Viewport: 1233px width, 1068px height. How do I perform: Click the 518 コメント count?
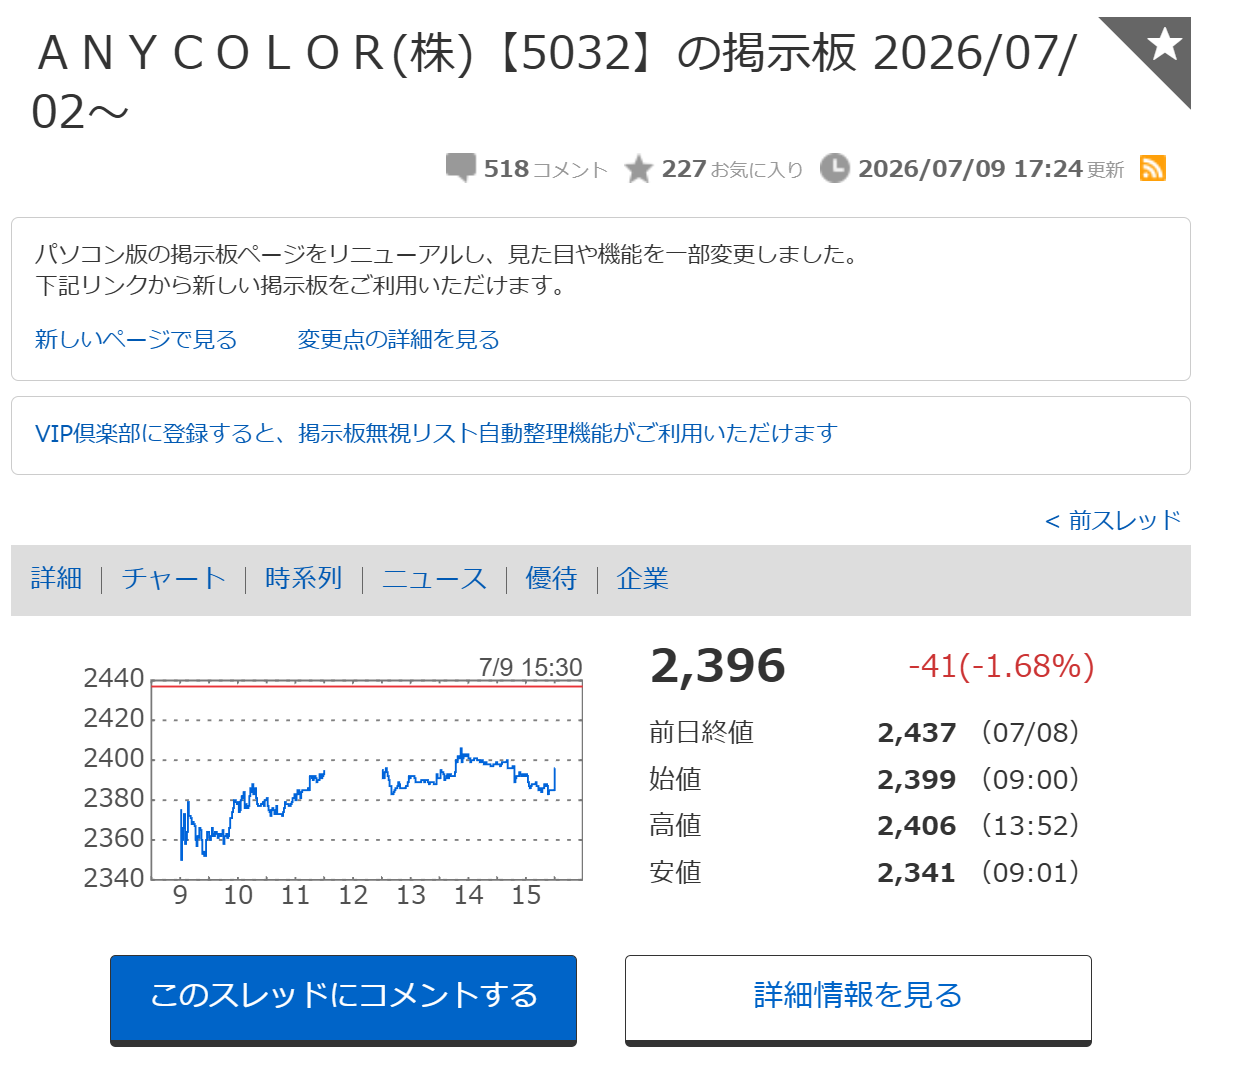click(x=546, y=169)
